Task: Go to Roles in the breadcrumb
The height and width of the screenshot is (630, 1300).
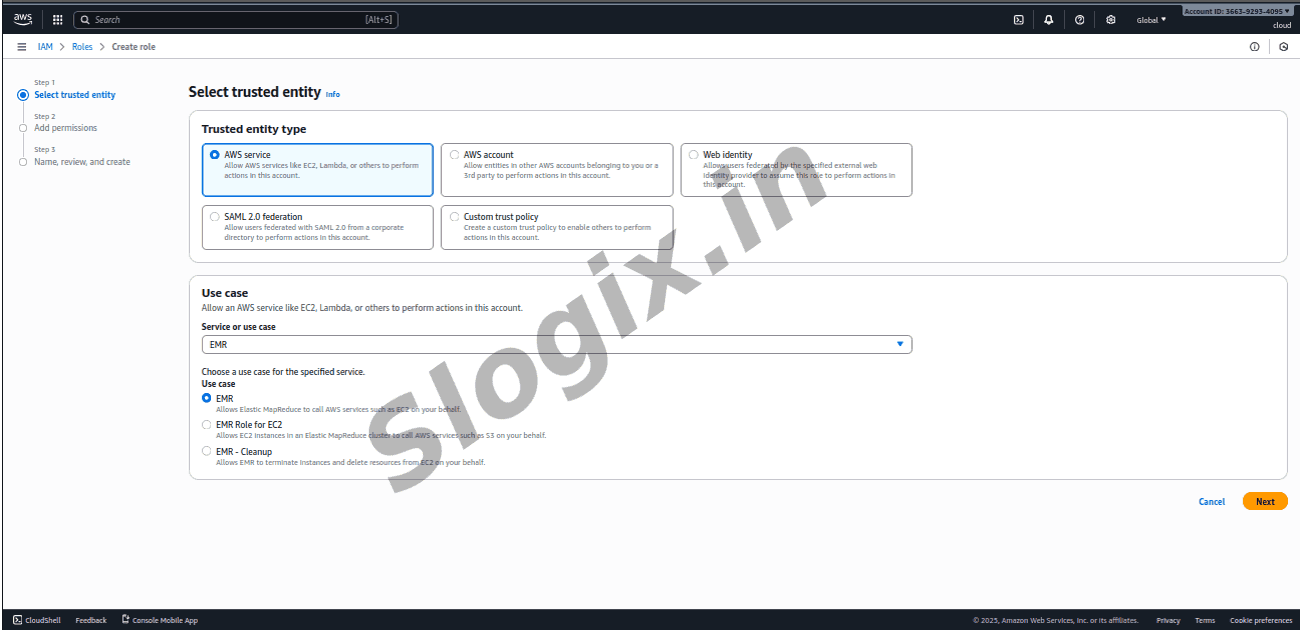Action: pyautogui.click(x=82, y=47)
